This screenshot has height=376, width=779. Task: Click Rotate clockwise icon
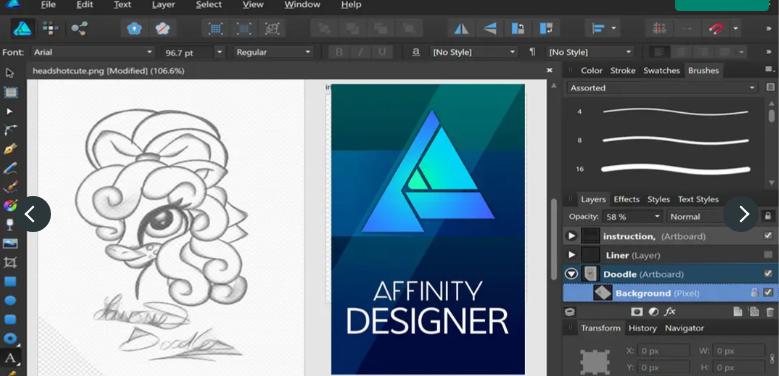tap(546, 28)
